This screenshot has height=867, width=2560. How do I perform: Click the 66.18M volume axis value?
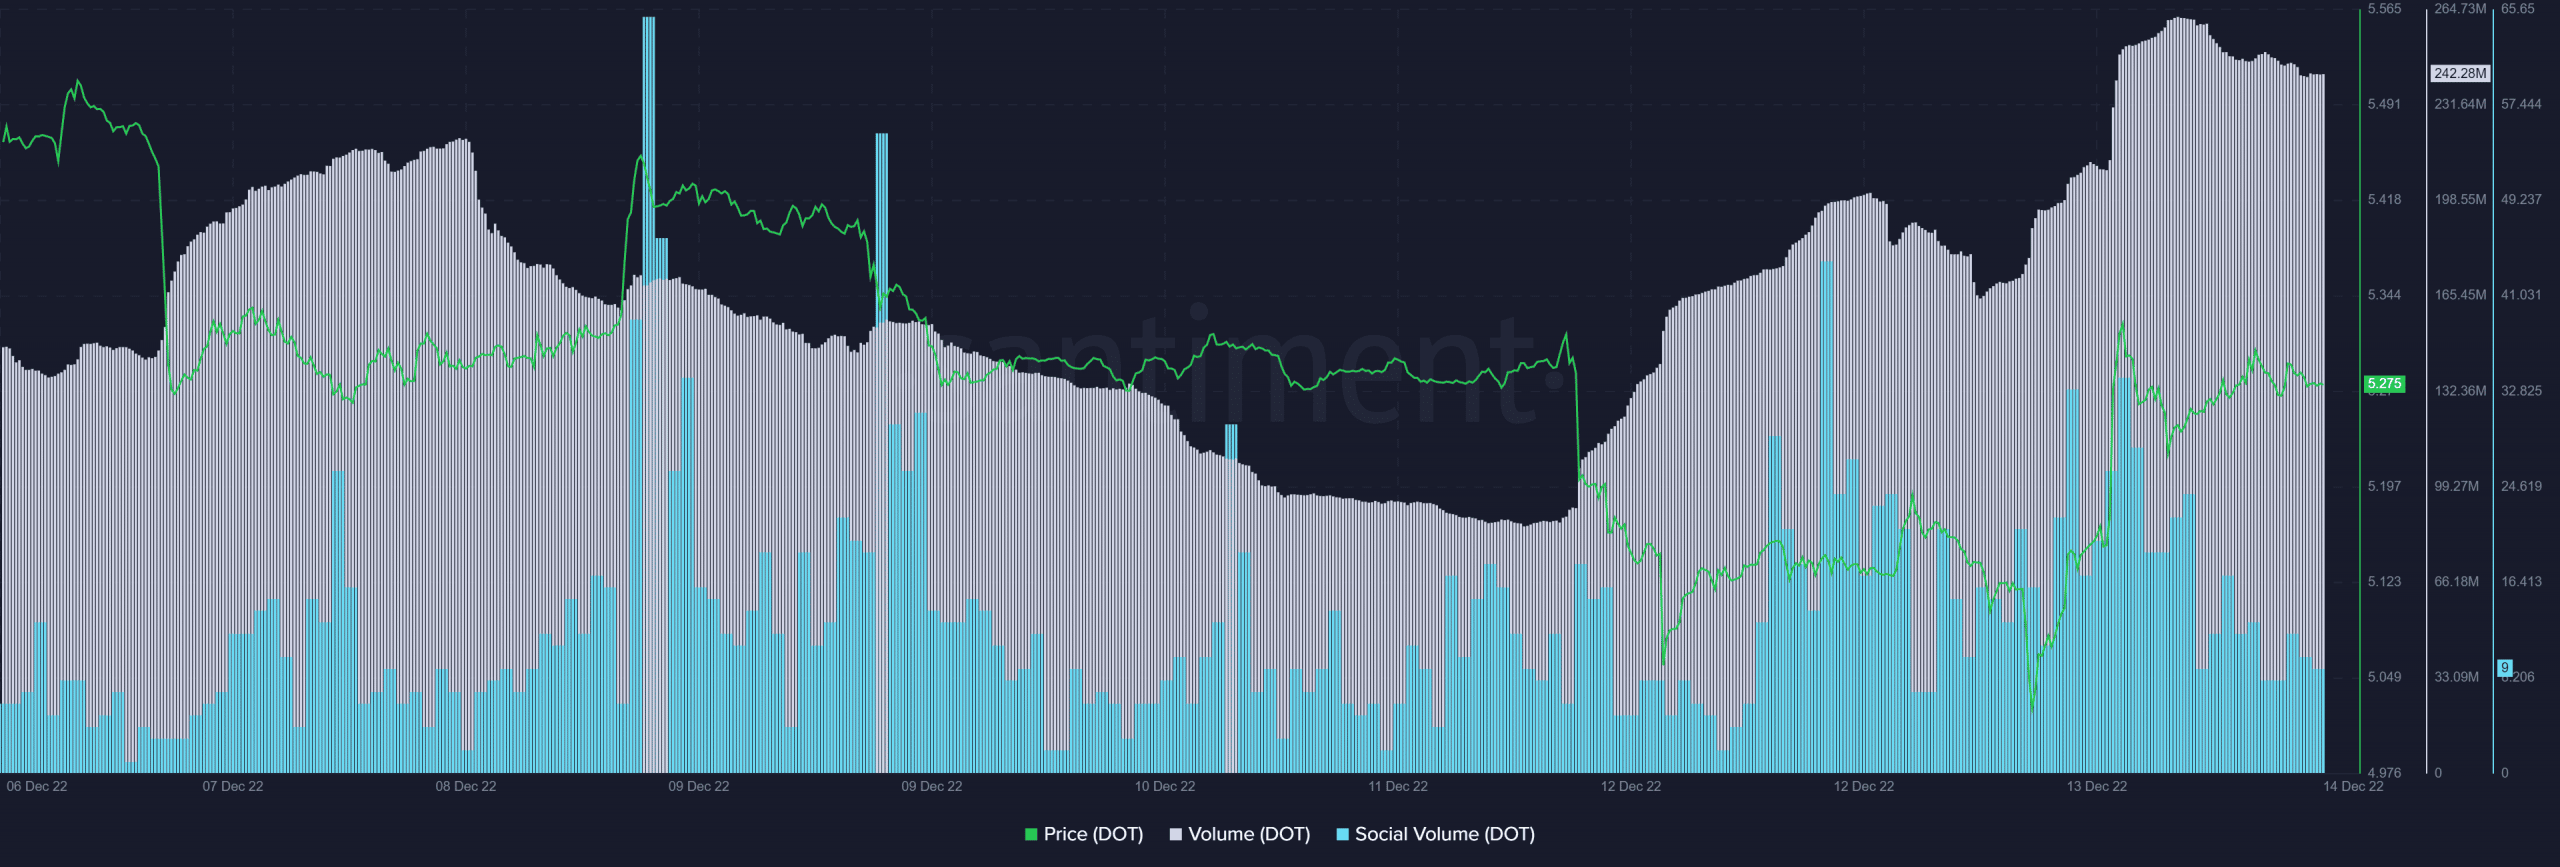(2457, 582)
